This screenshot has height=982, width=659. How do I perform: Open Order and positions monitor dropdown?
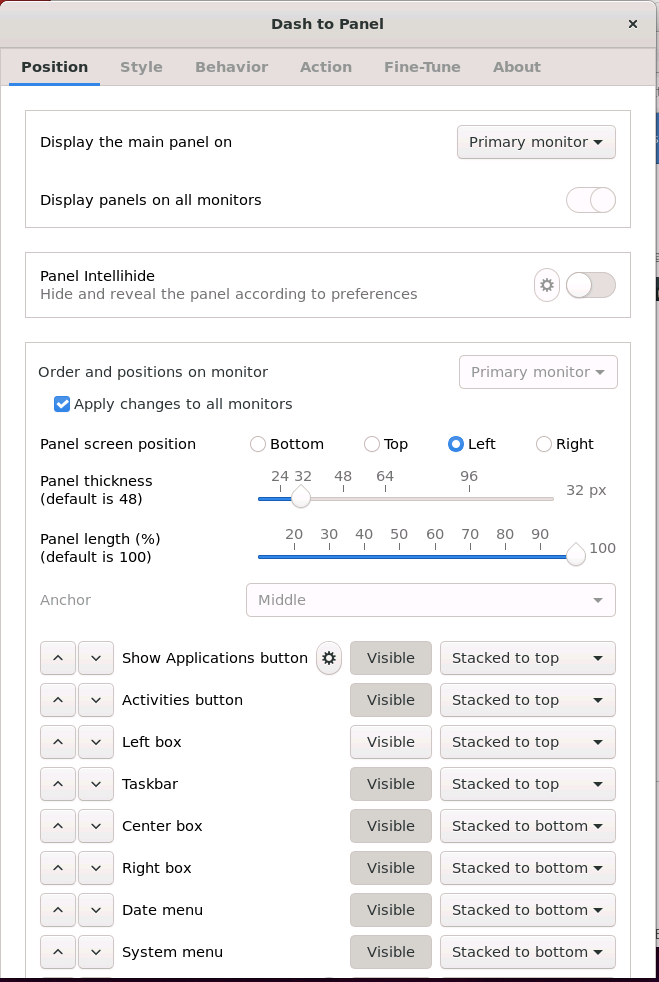(538, 372)
